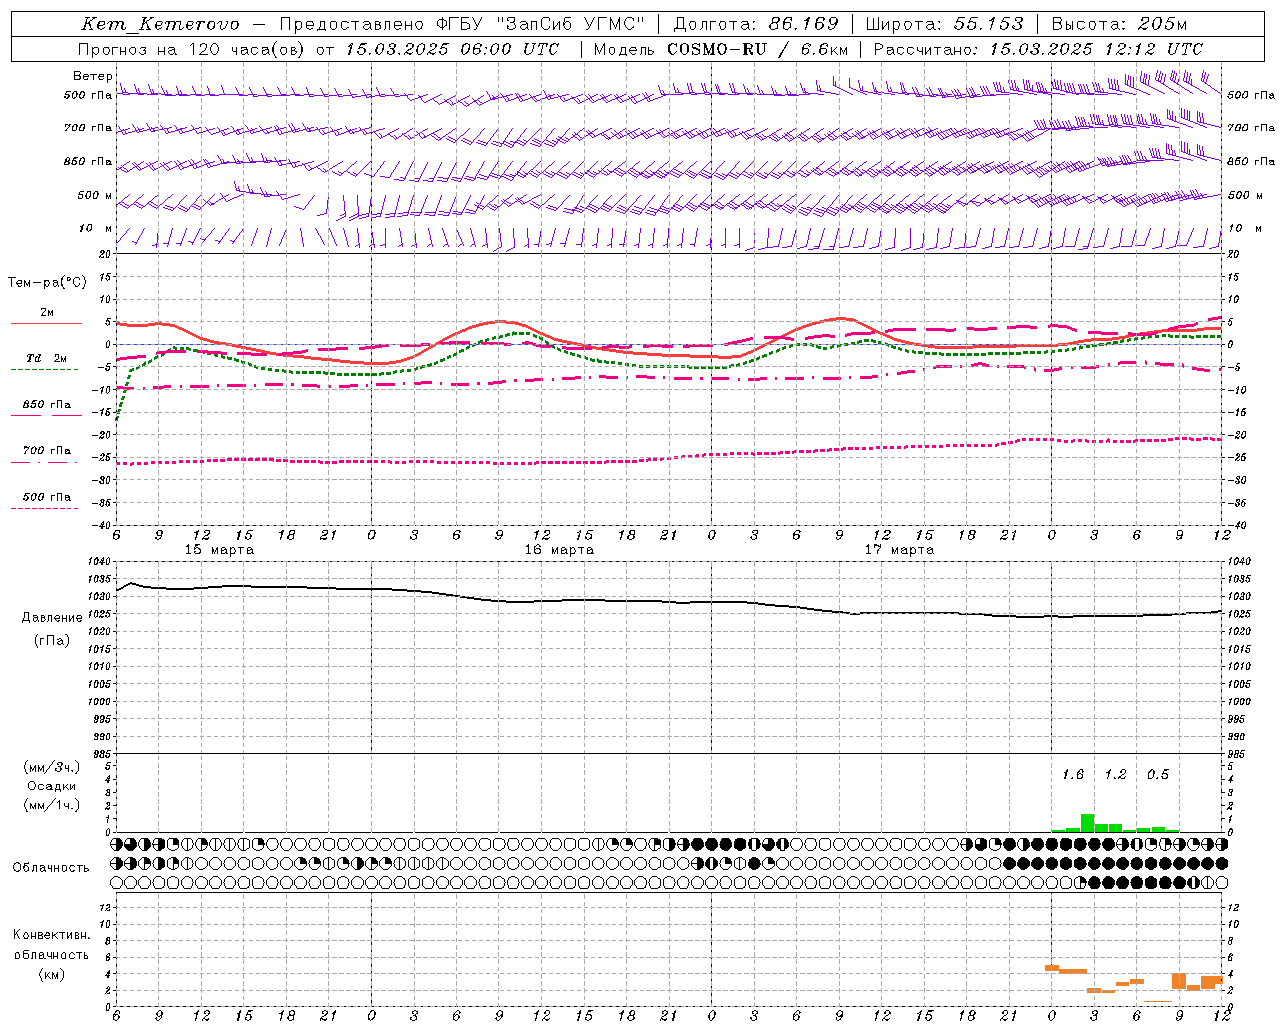The image size is (1280, 1024).
Task: Click the Осадки precipitation label
Action: click(x=52, y=787)
